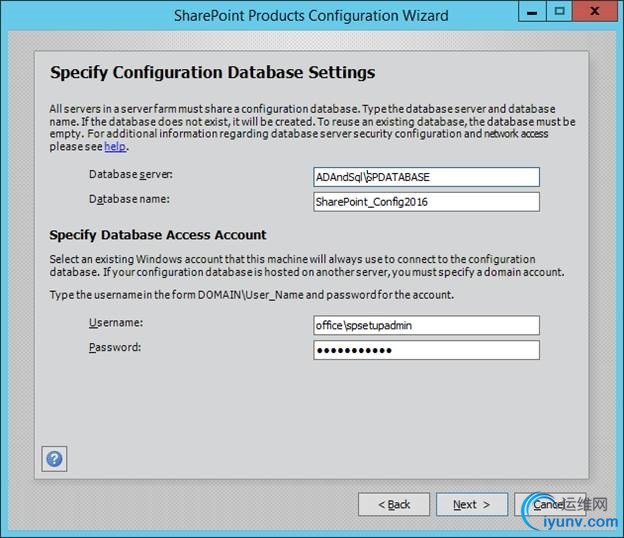624x538 pixels.
Task: Close the wizard with the red X
Action: (x=595, y=12)
